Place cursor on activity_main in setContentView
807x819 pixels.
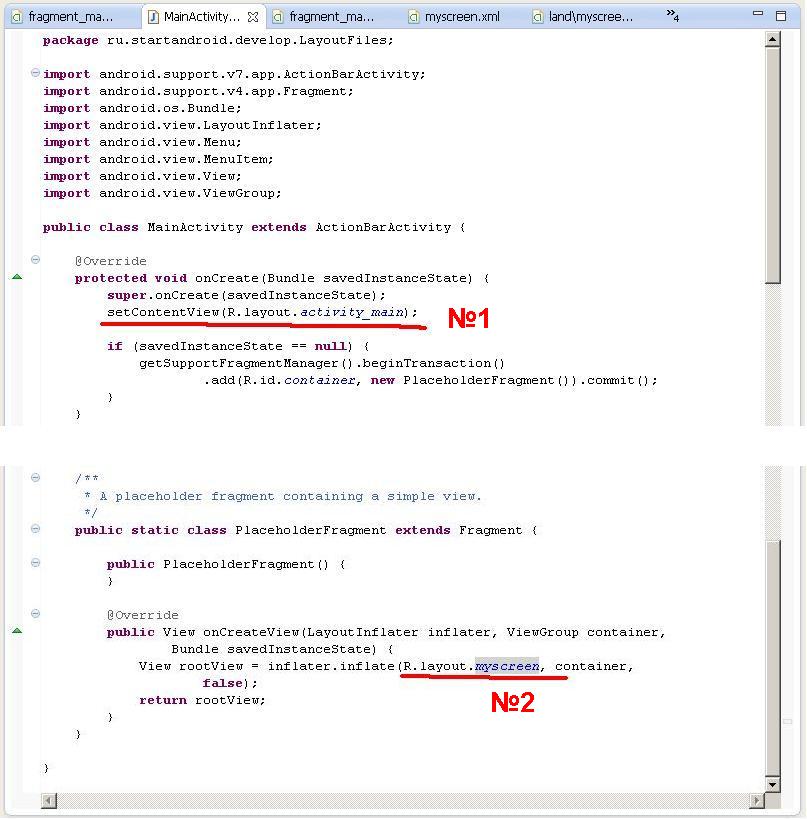pos(353,312)
